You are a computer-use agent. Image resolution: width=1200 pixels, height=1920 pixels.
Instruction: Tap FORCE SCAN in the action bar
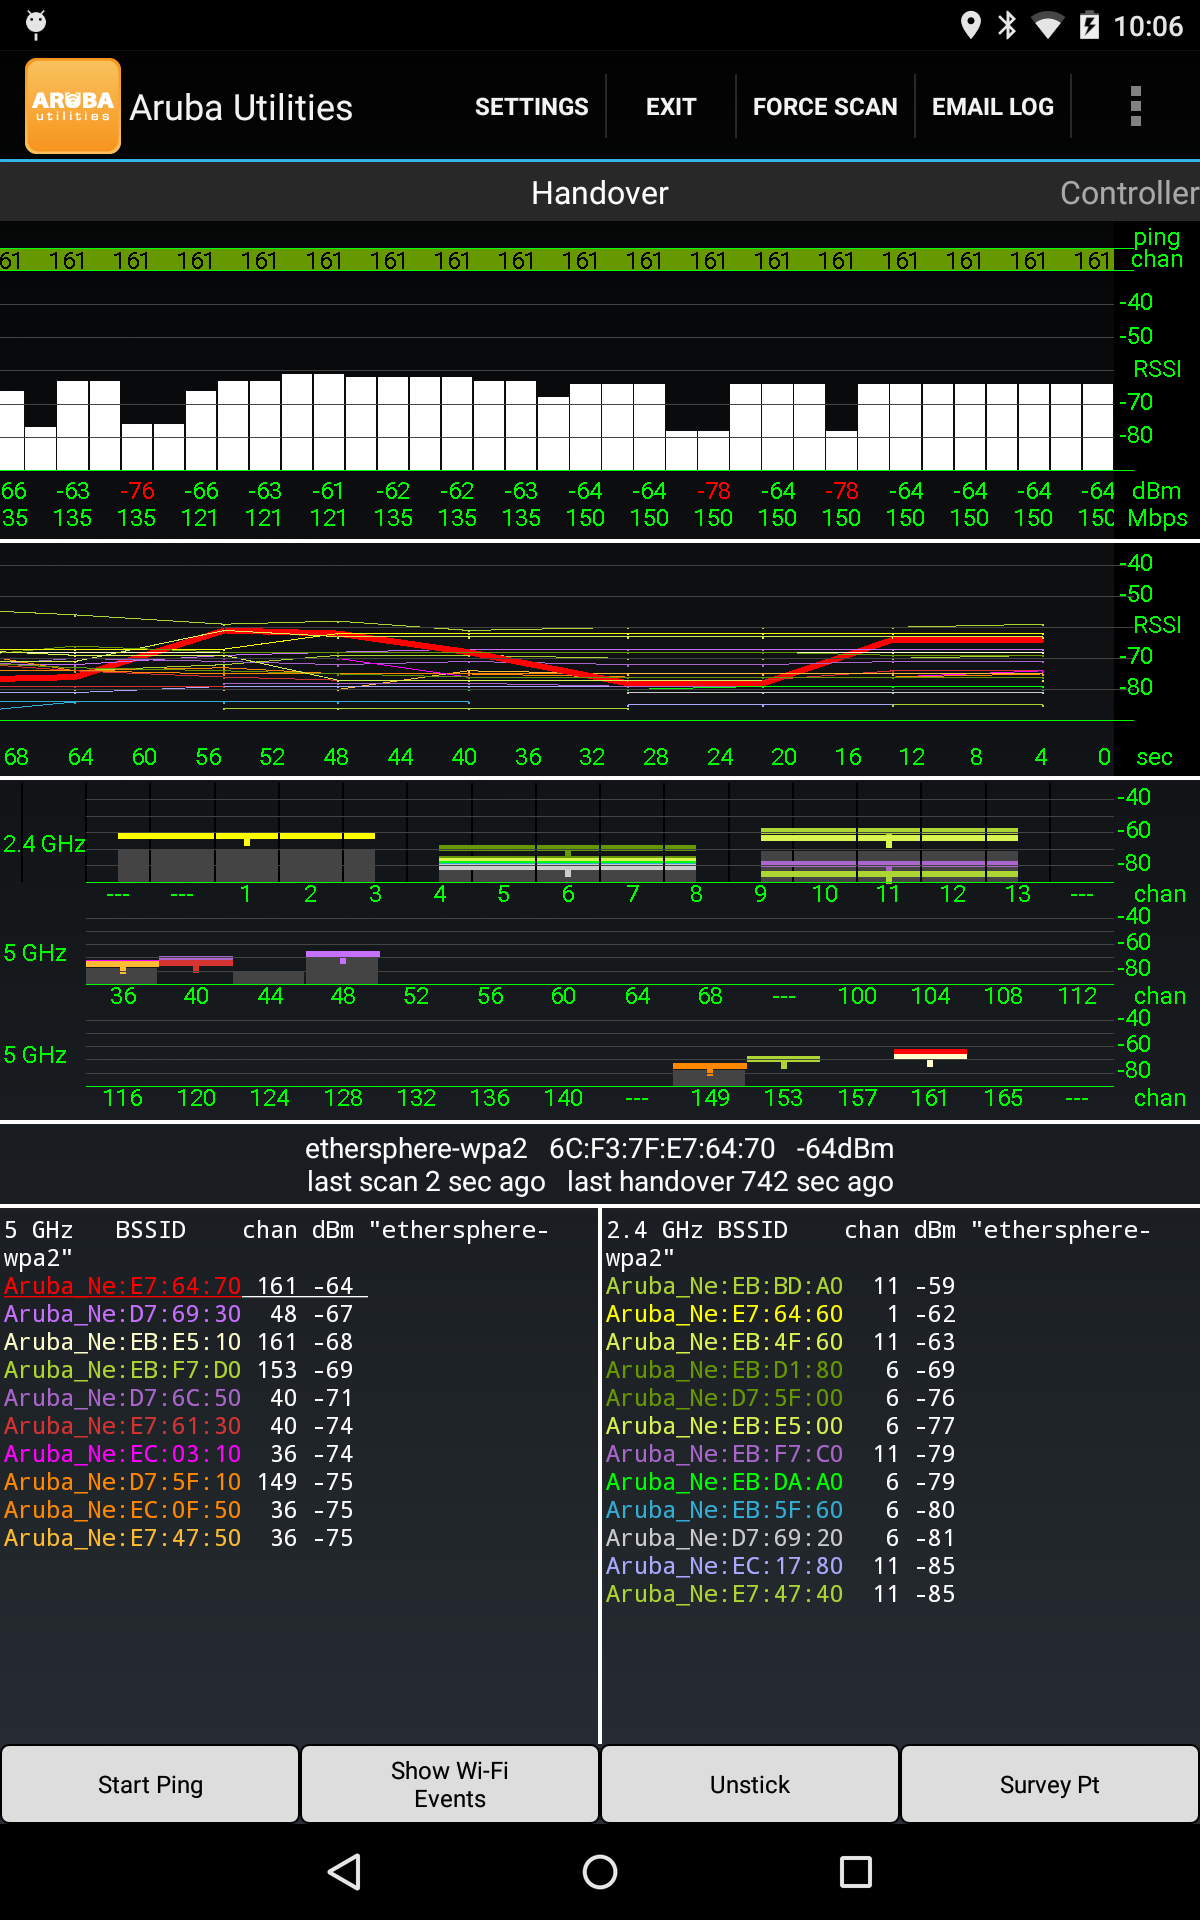tap(825, 106)
